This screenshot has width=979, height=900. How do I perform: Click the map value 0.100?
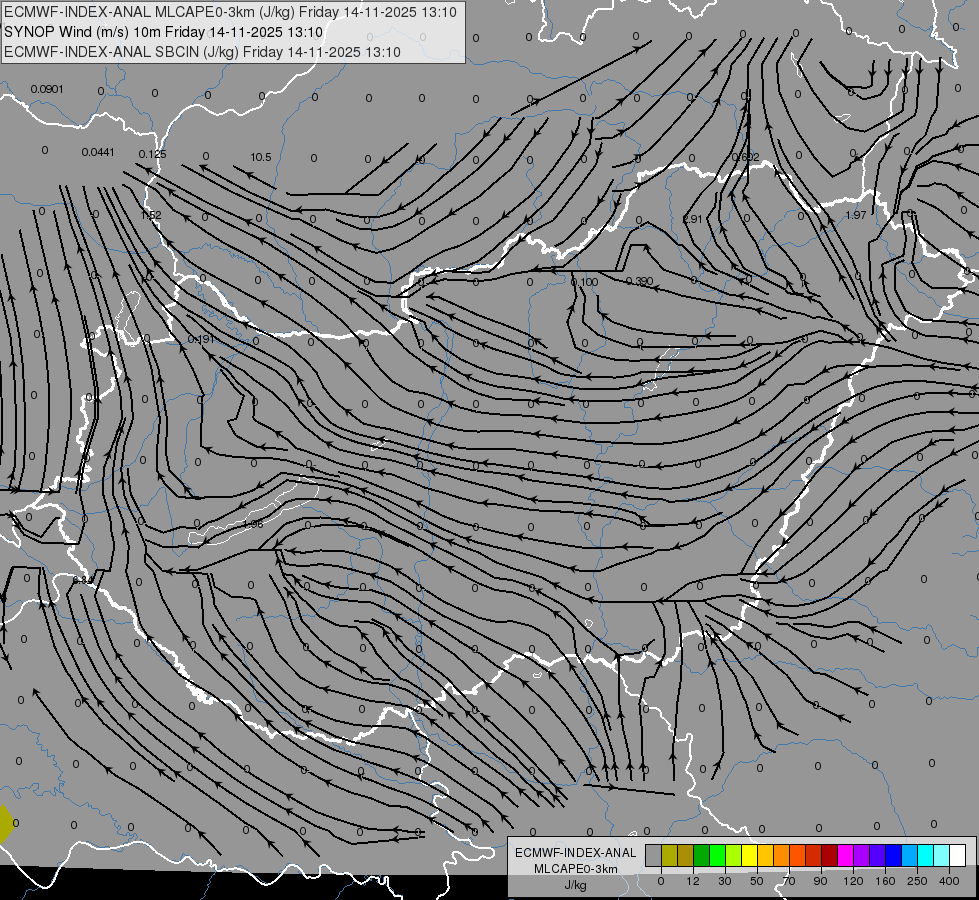point(585,282)
